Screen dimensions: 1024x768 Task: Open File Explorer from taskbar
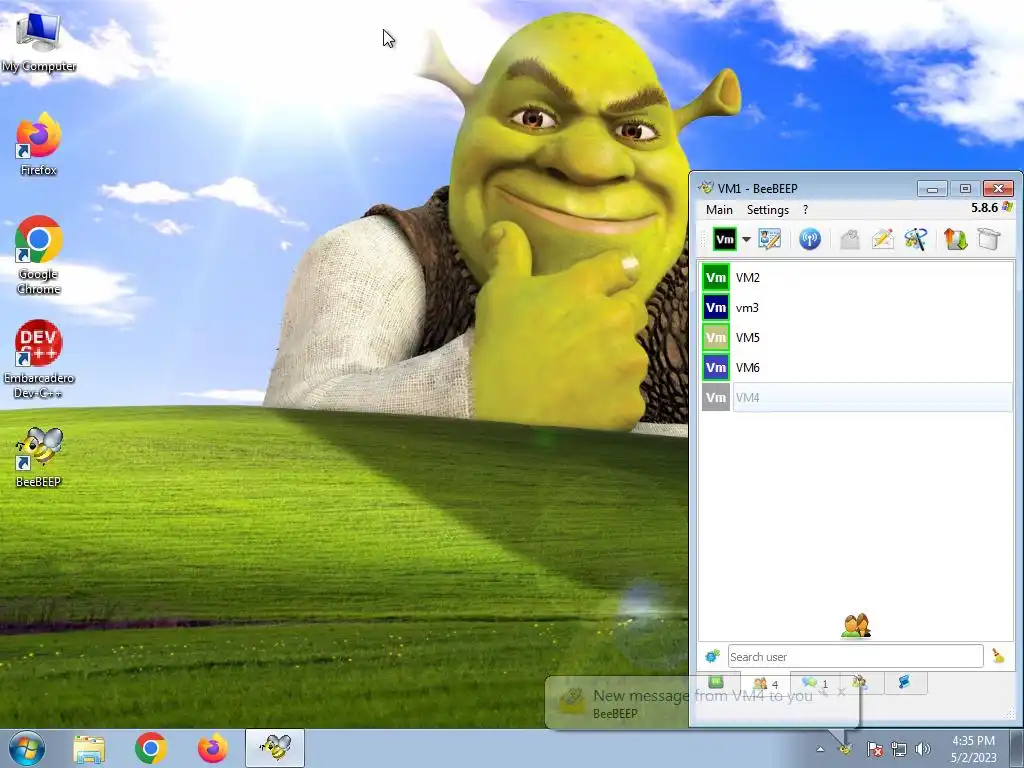(x=89, y=749)
